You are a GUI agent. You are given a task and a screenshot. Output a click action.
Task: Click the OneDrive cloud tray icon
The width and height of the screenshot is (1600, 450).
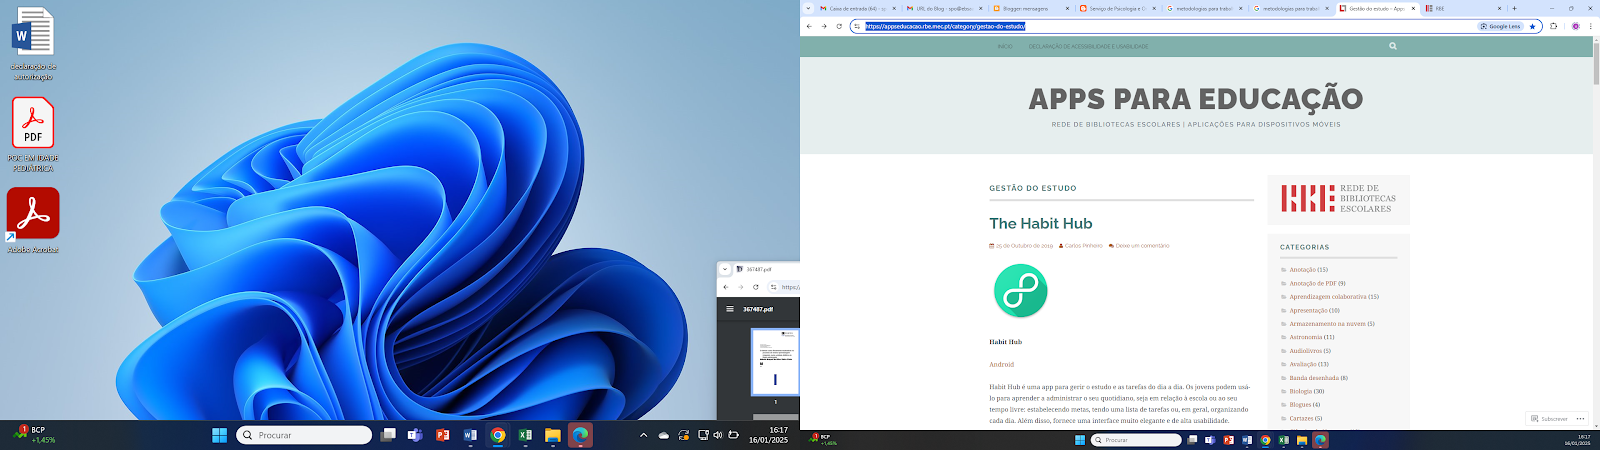(x=664, y=435)
